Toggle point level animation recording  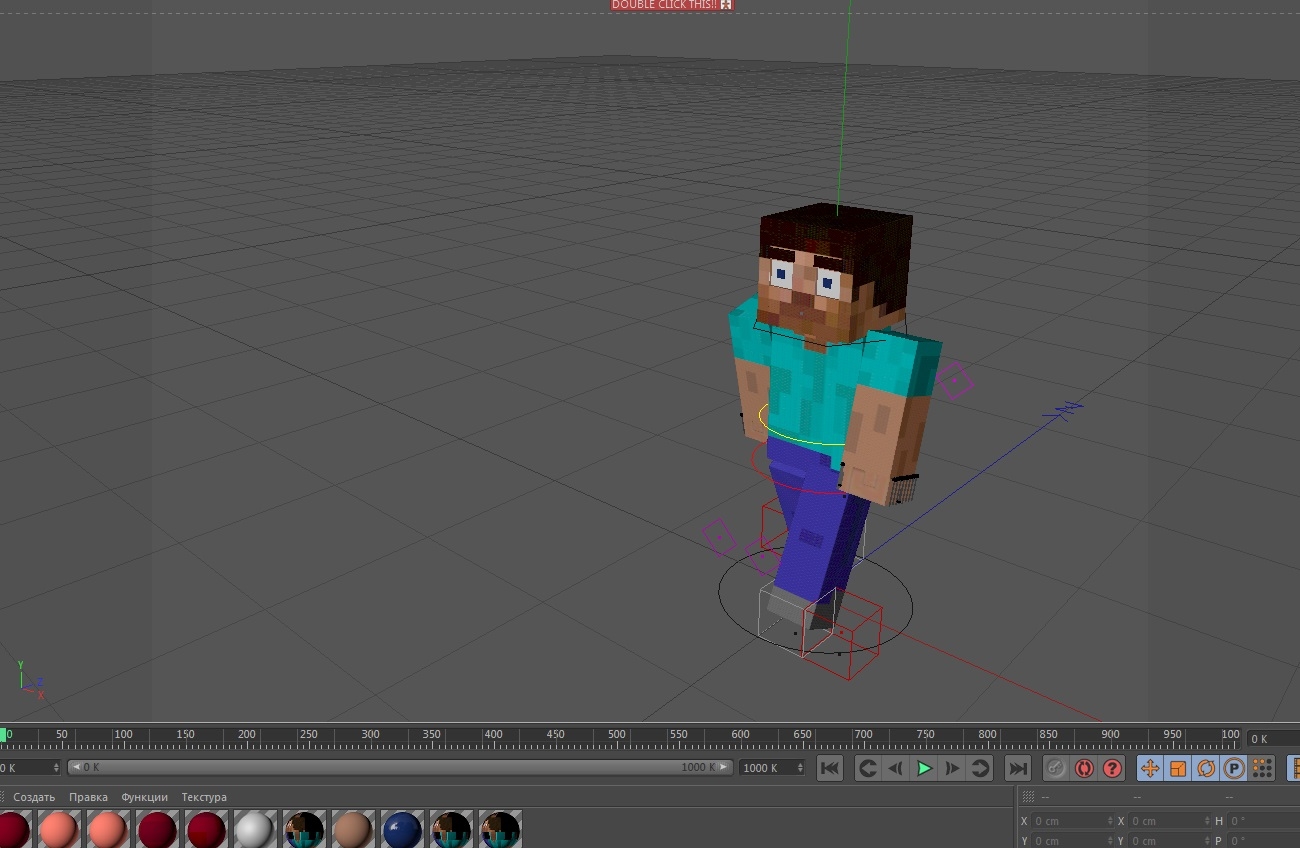(x=1262, y=768)
